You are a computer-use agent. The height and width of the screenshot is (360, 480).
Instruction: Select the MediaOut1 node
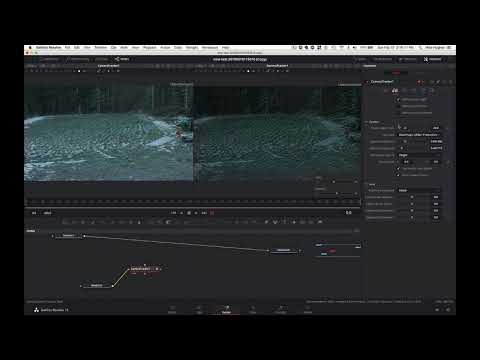pos(284,250)
